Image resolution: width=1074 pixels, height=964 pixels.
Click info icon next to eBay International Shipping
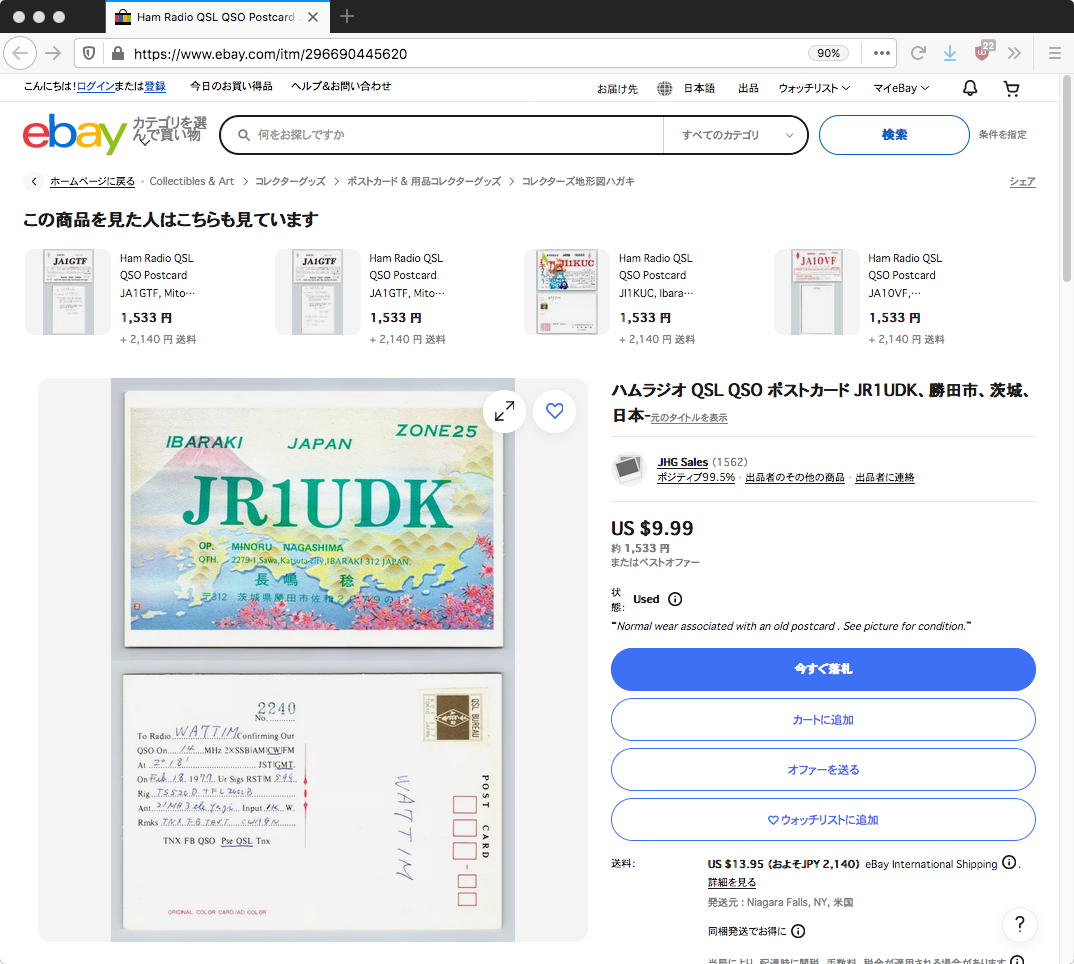click(1009, 863)
